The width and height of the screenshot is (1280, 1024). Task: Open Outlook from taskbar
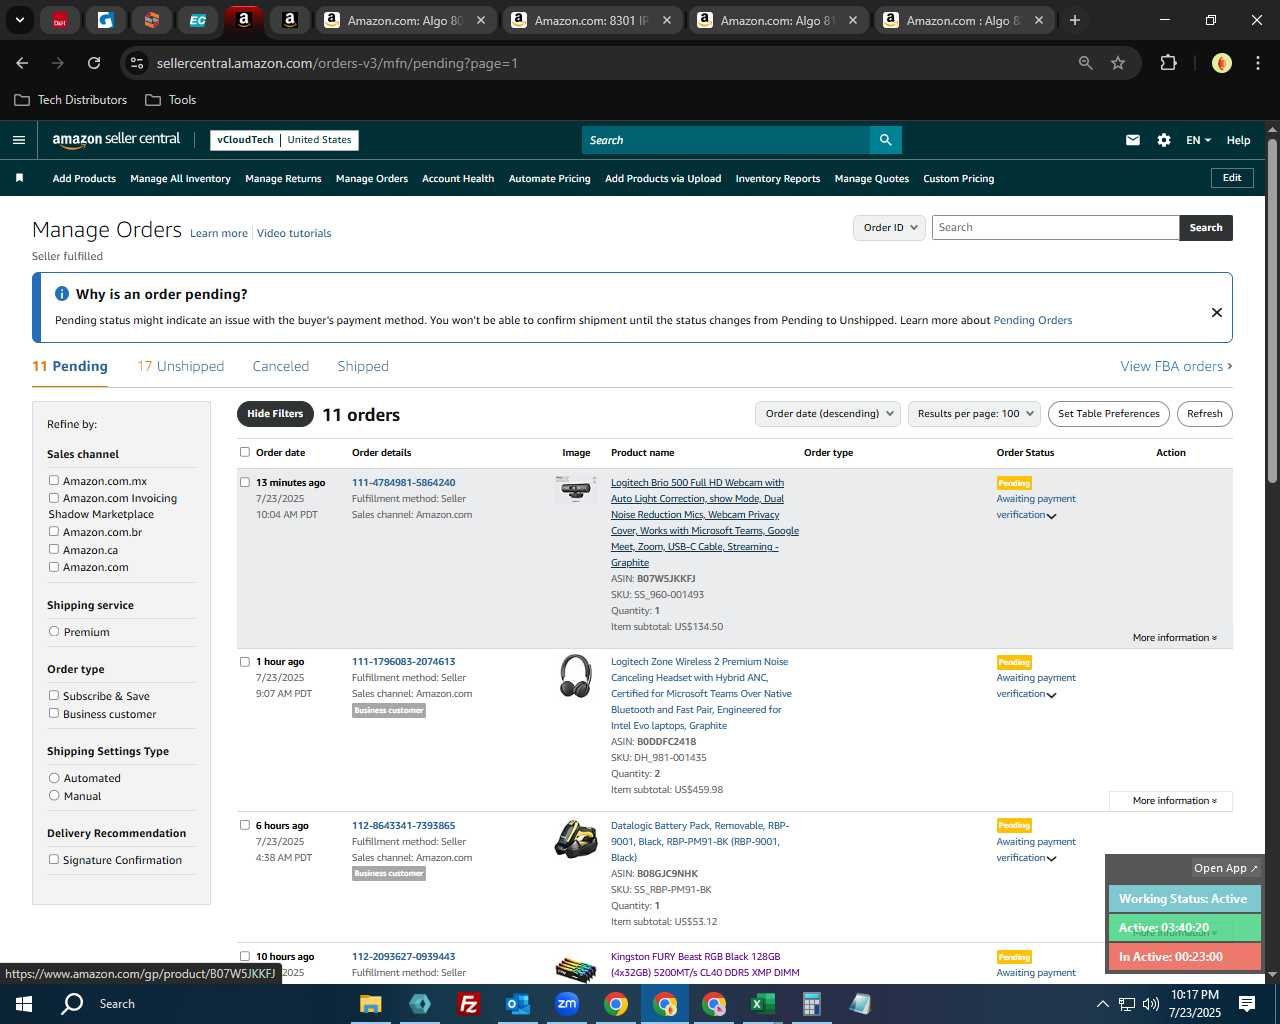click(x=517, y=1004)
